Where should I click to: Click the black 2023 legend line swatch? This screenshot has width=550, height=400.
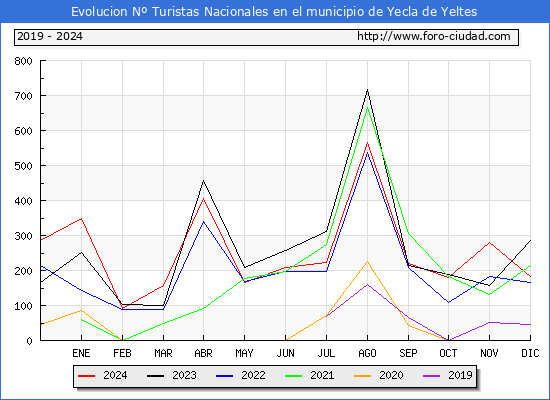tap(155, 376)
